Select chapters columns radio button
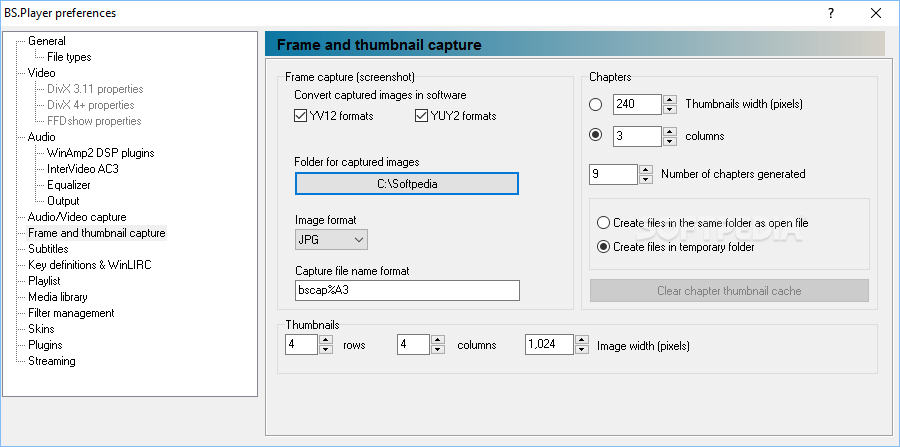The width and height of the screenshot is (900, 447). (596, 136)
